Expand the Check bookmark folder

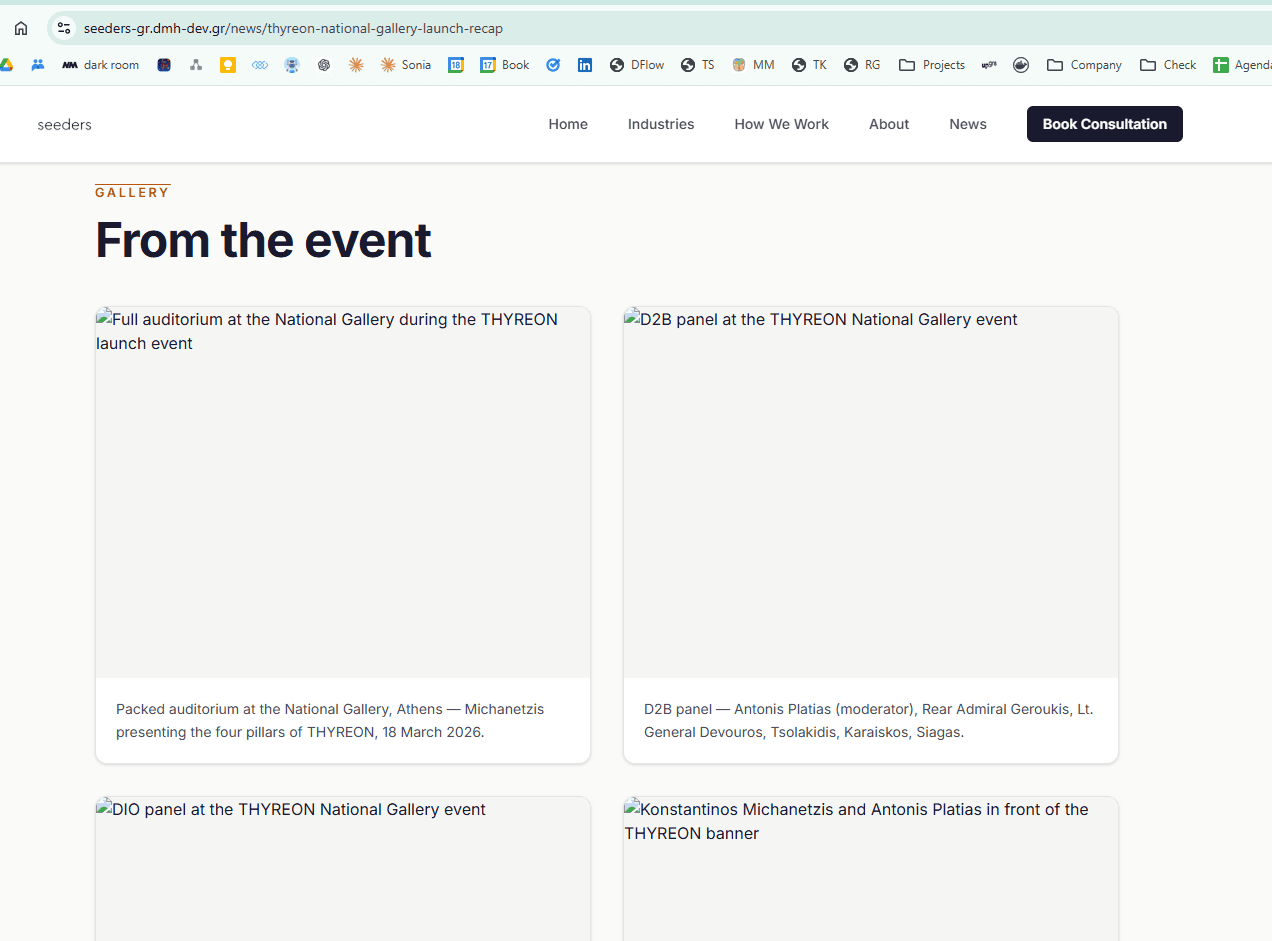pyautogui.click(x=1168, y=65)
